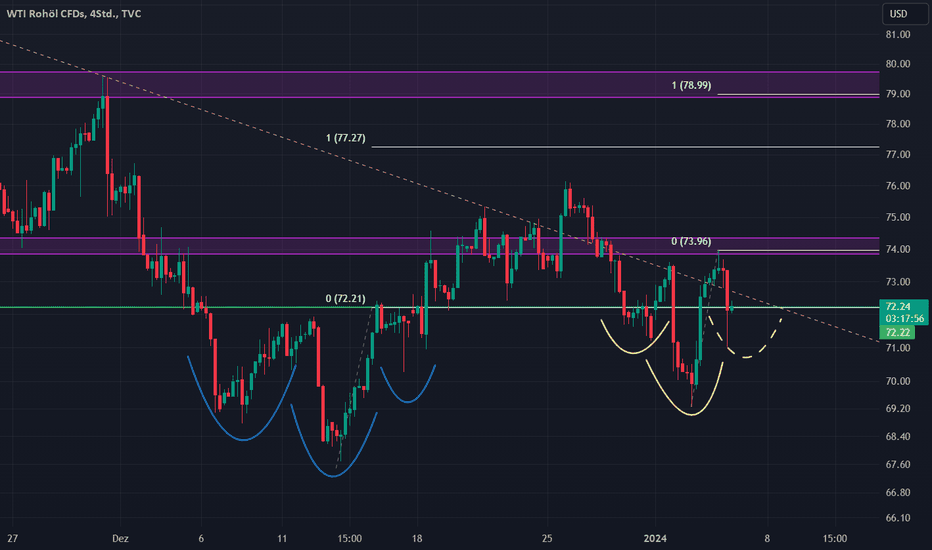Select the Fibonacci label 1 (78.99)
Screen dimensions: 932x550
tap(691, 86)
